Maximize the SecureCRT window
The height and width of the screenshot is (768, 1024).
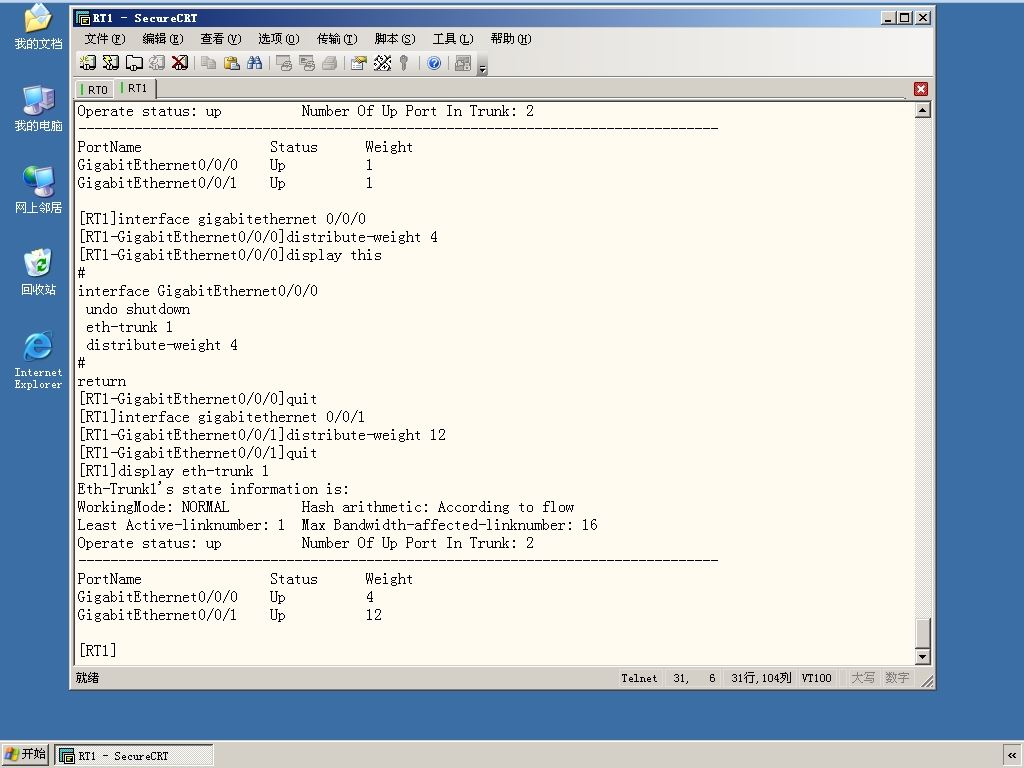pos(905,18)
